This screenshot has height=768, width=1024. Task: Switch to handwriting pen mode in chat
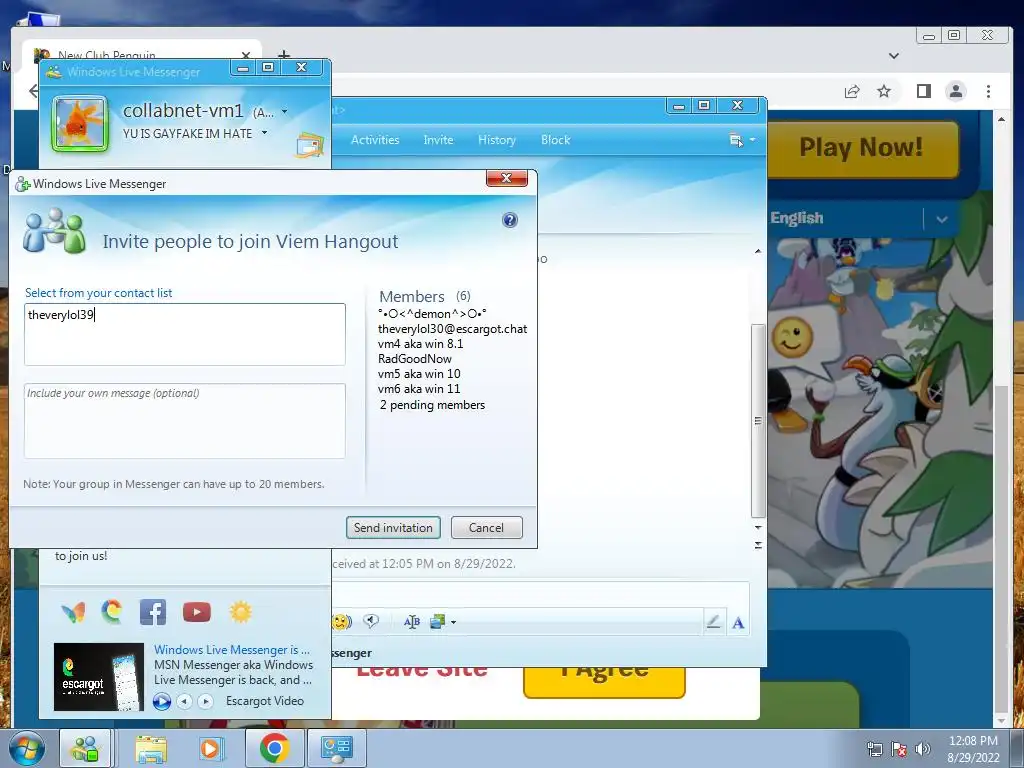(x=713, y=622)
